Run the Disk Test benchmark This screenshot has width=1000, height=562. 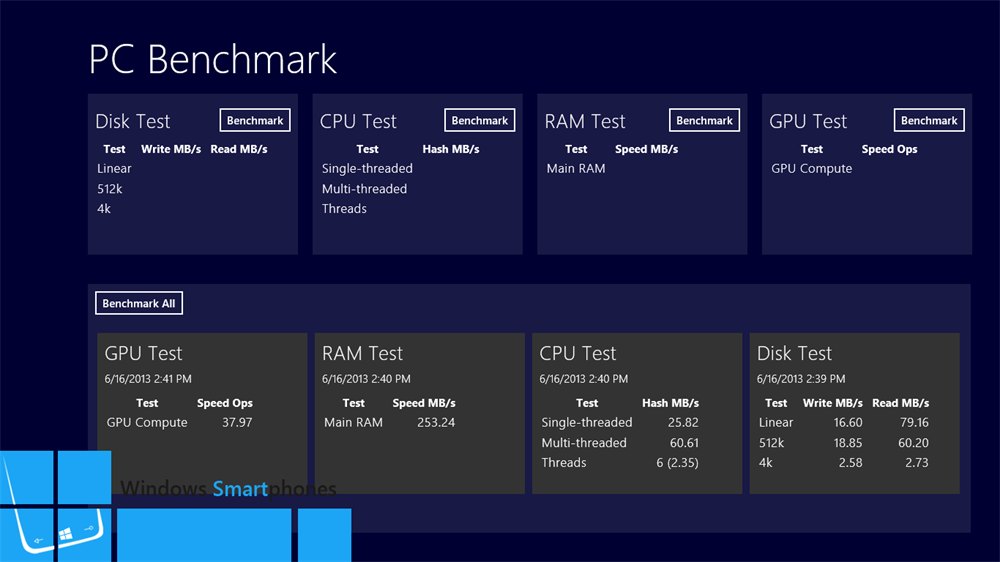click(x=255, y=121)
